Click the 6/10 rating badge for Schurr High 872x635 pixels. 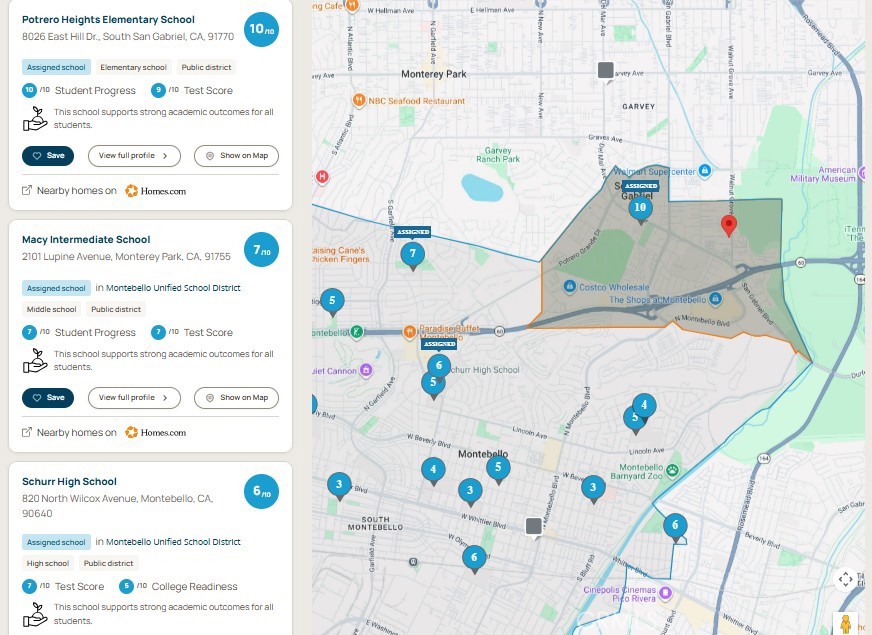[x=261, y=492]
